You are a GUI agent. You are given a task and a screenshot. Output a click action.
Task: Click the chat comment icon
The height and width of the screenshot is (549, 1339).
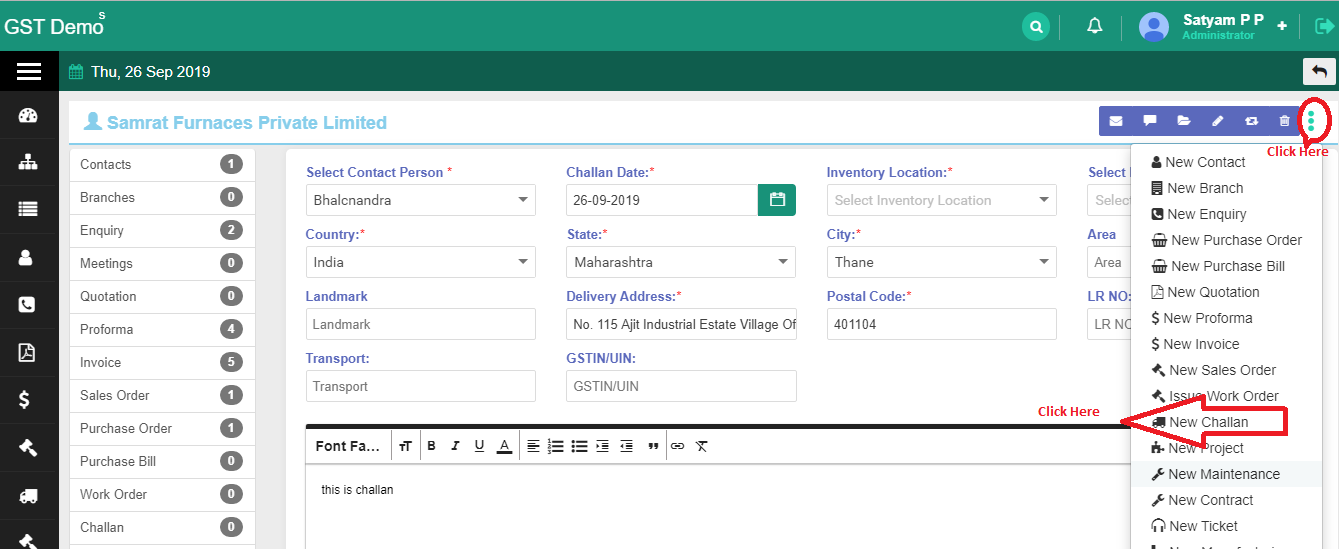[x=1150, y=121]
